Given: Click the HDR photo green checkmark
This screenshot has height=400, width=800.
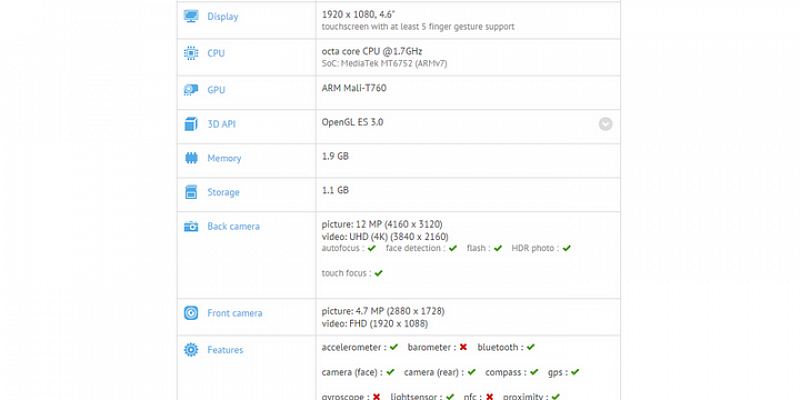Looking at the screenshot, I should [567, 248].
